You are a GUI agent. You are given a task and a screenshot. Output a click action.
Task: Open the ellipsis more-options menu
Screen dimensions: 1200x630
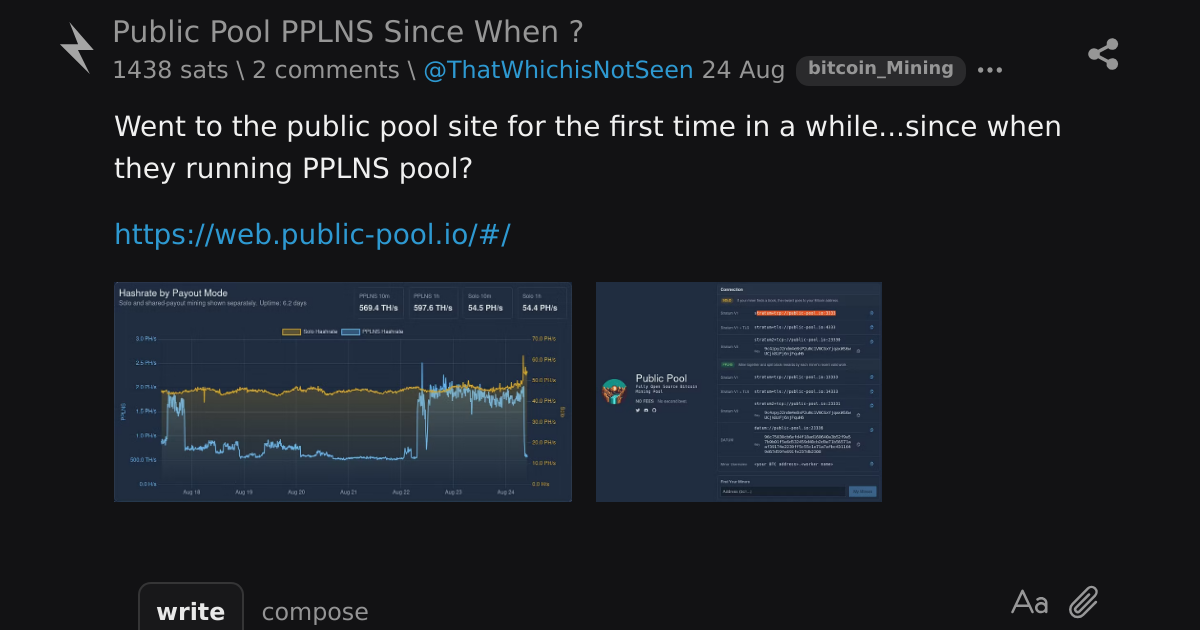(989, 70)
